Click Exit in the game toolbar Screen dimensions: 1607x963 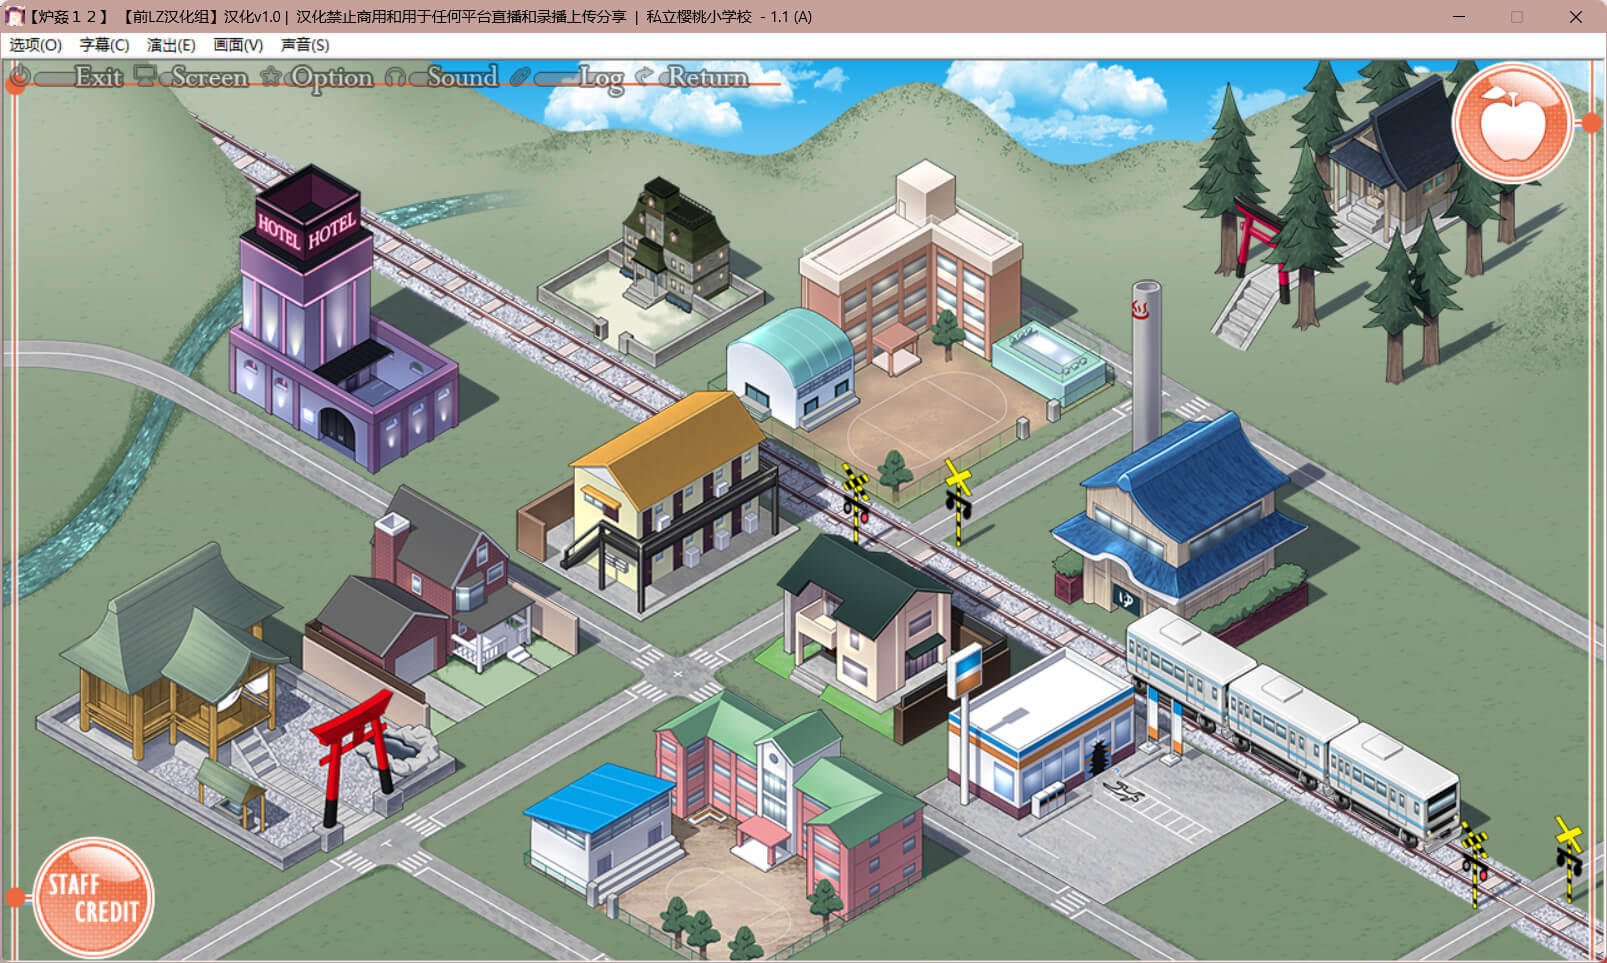(97, 77)
